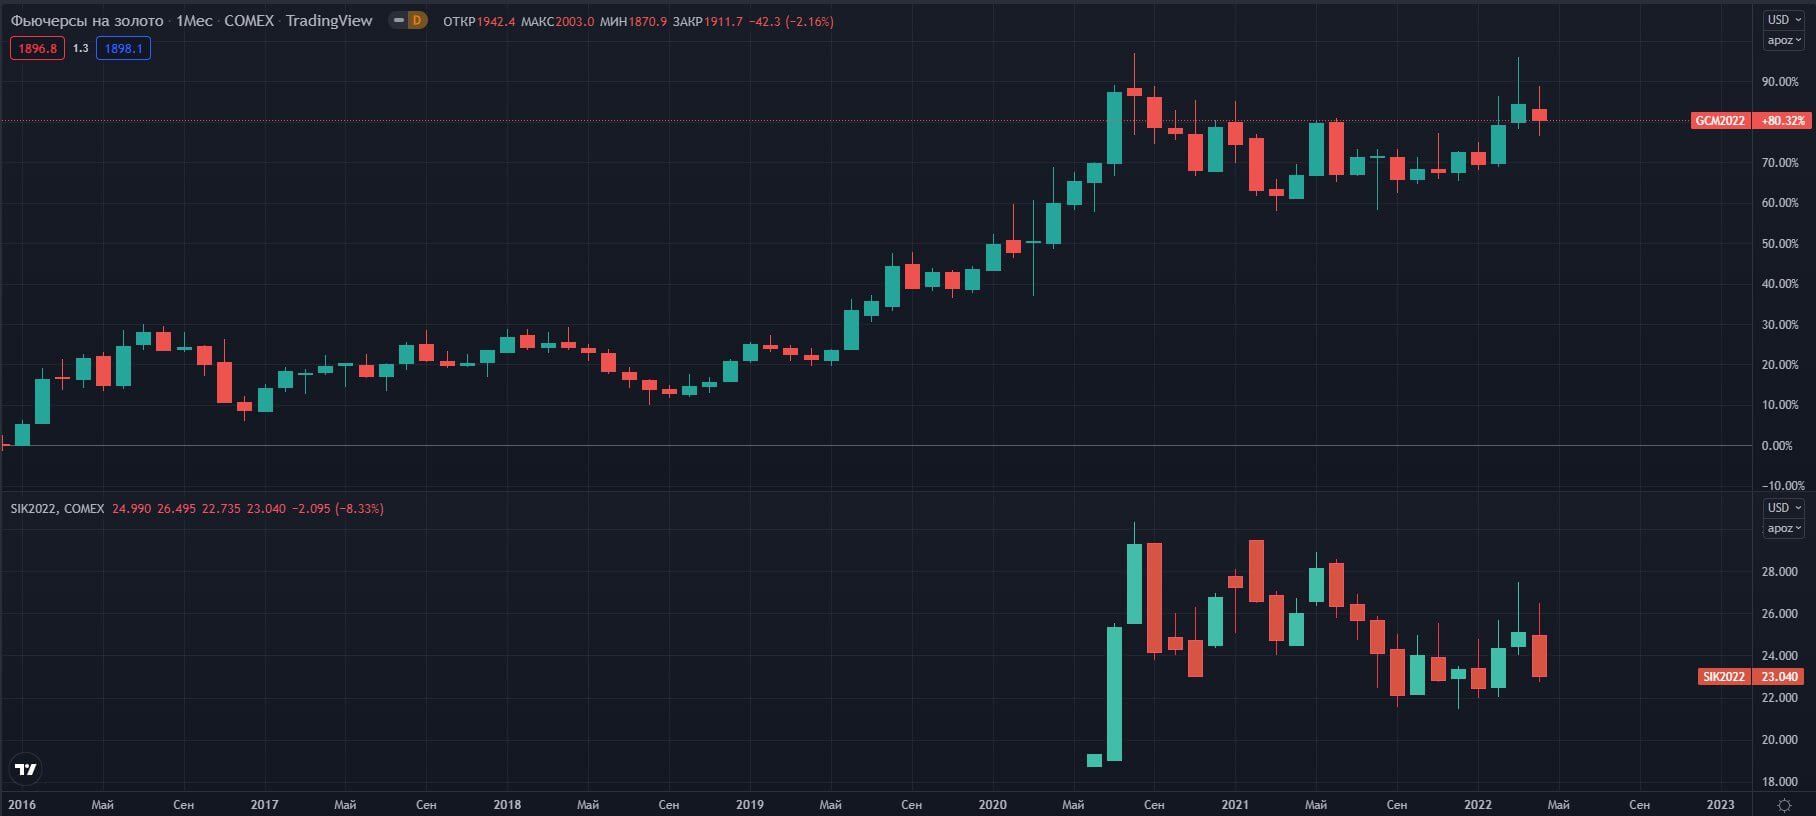This screenshot has width=1816, height=816.
Task: Click the SIK2022 price label tag
Action: (x=1724, y=676)
